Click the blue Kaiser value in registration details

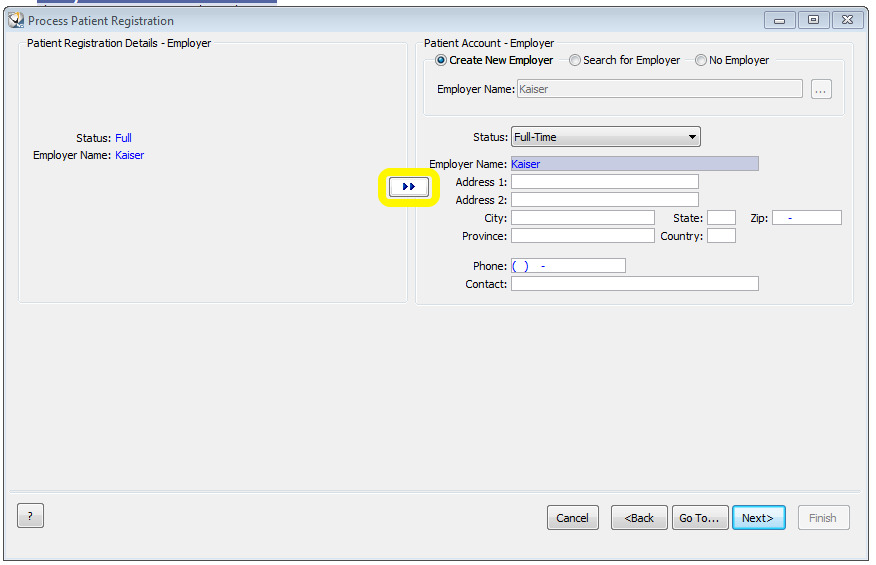pos(130,155)
